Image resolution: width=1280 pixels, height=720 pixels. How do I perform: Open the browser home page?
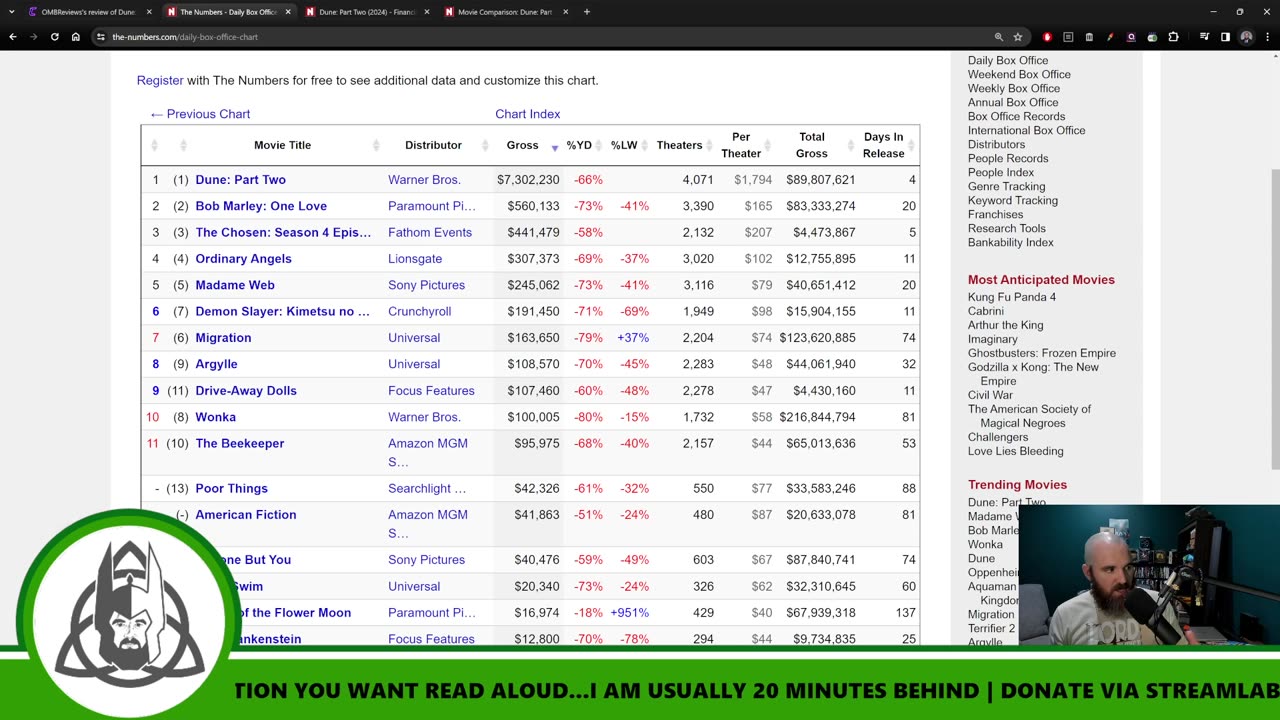[x=75, y=37]
